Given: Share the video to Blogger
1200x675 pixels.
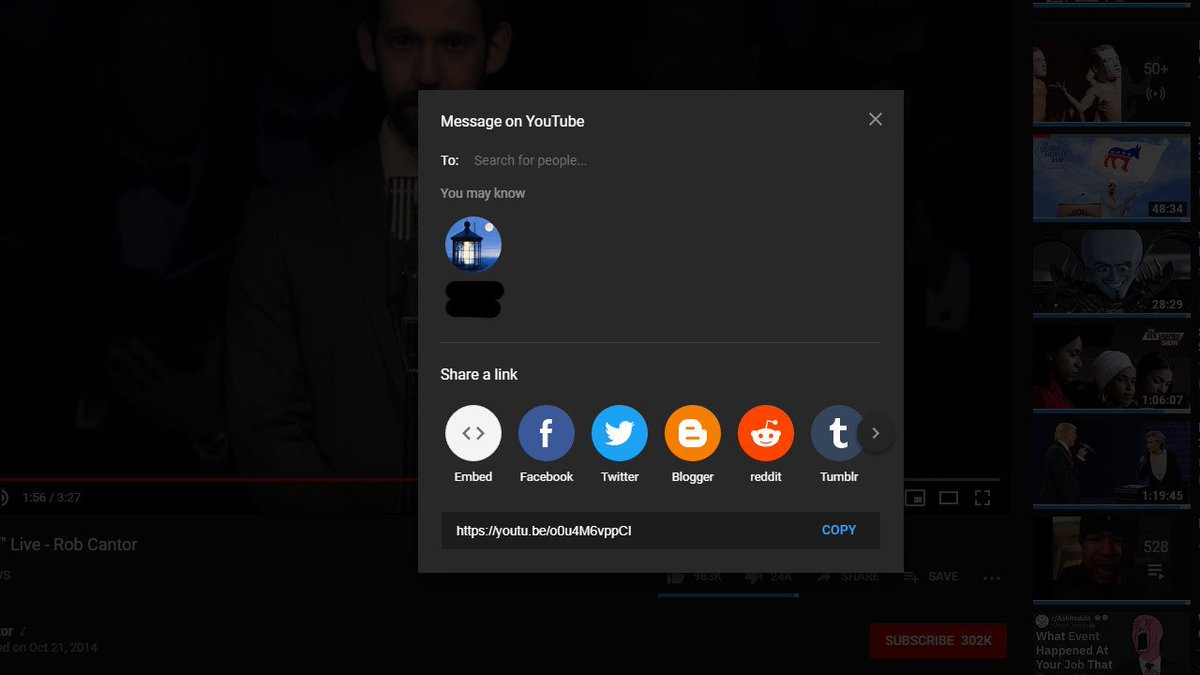Looking at the screenshot, I should (x=692, y=433).
